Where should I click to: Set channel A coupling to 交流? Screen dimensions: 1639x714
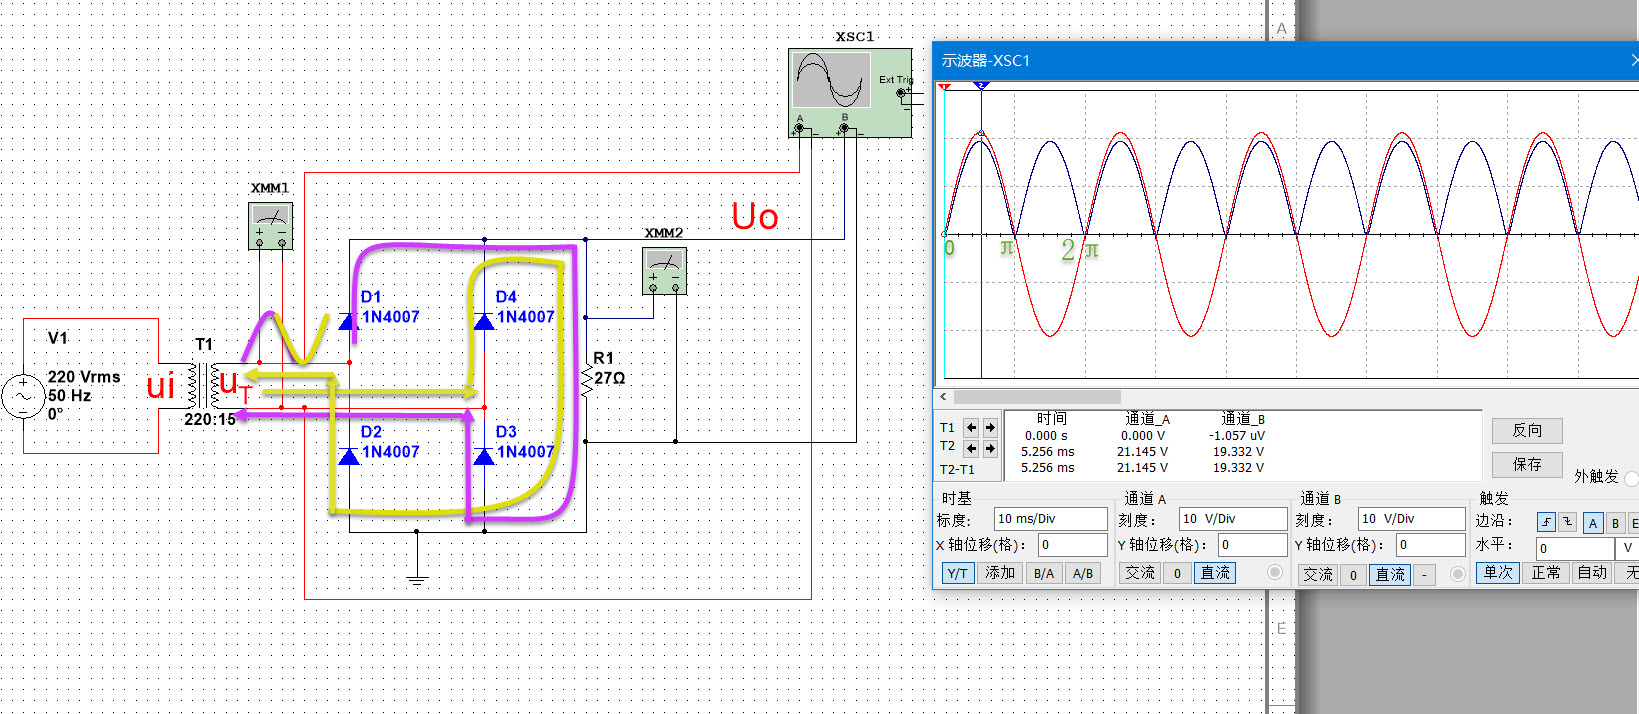click(1139, 573)
